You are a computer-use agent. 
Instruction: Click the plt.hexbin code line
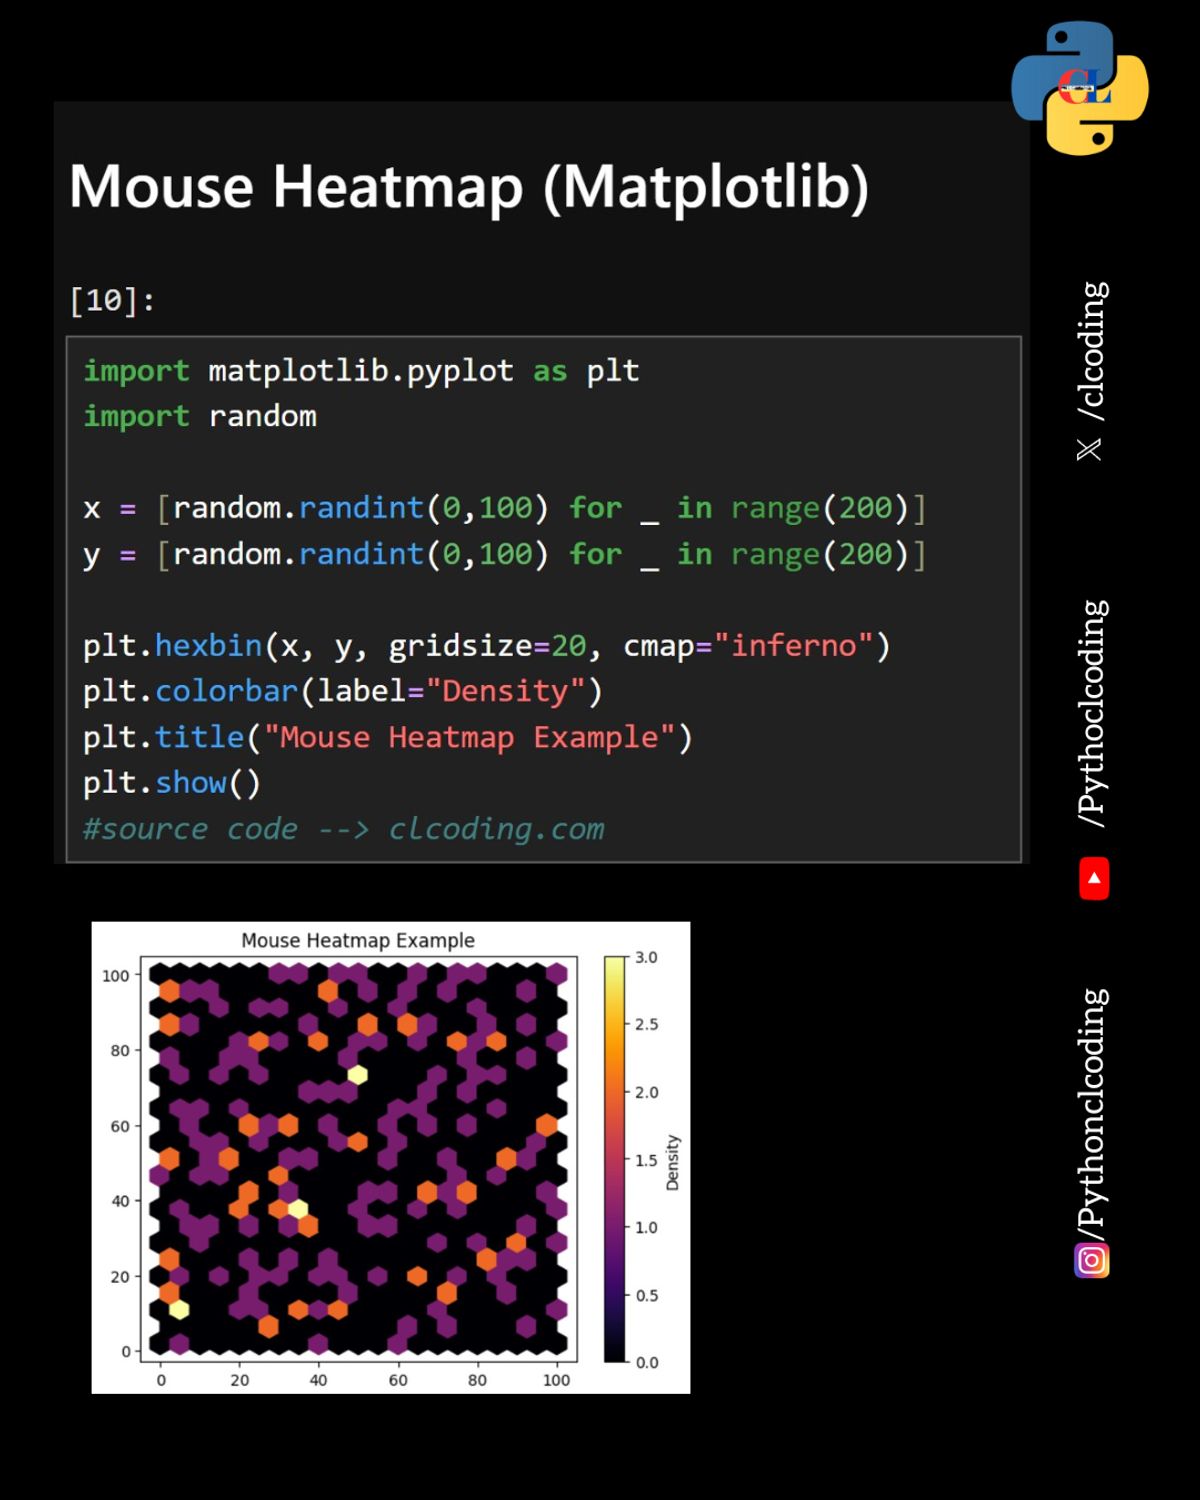pyautogui.click(x=485, y=646)
